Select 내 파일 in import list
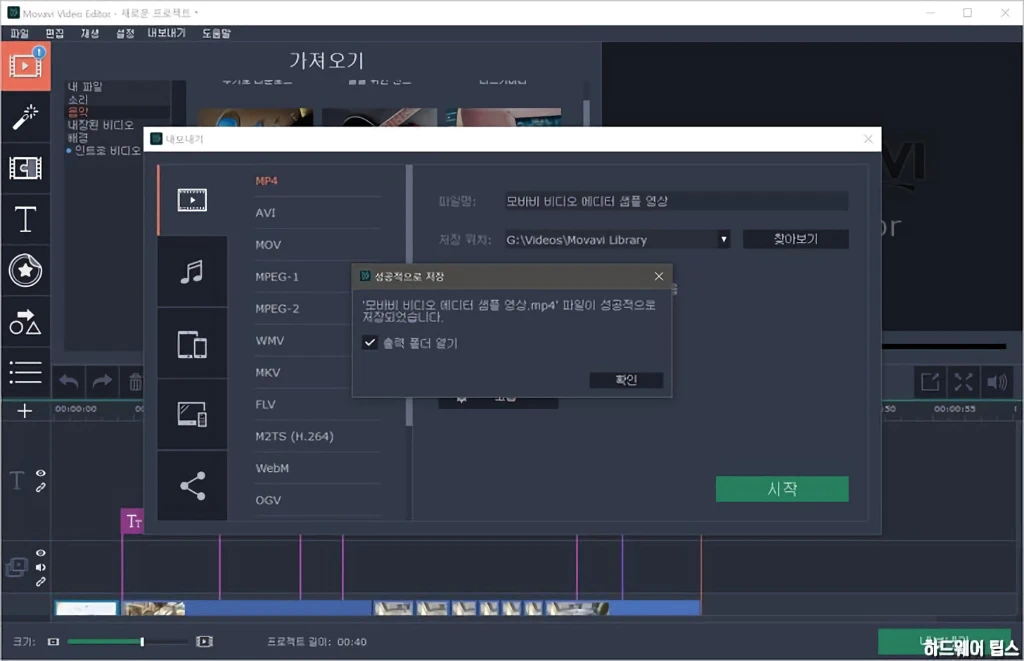Viewport: 1024px width, 661px height. point(86,87)
